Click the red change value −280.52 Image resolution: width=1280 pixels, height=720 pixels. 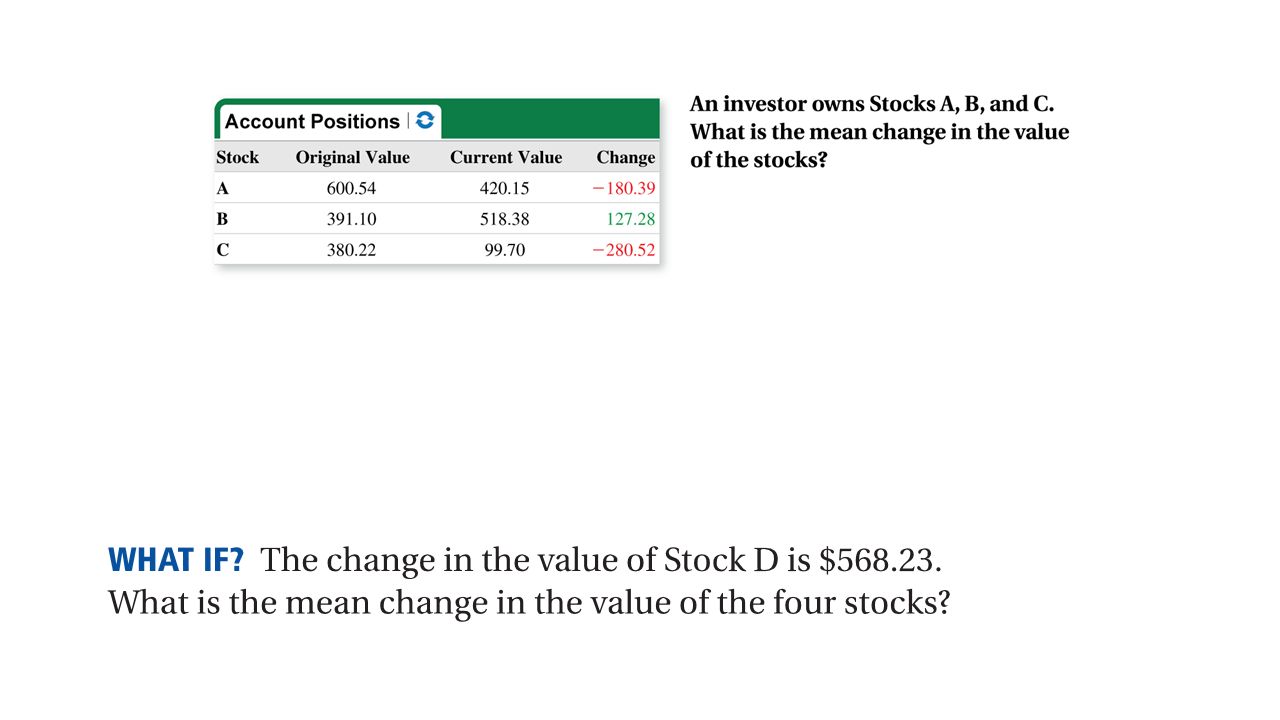coord(624,250)
